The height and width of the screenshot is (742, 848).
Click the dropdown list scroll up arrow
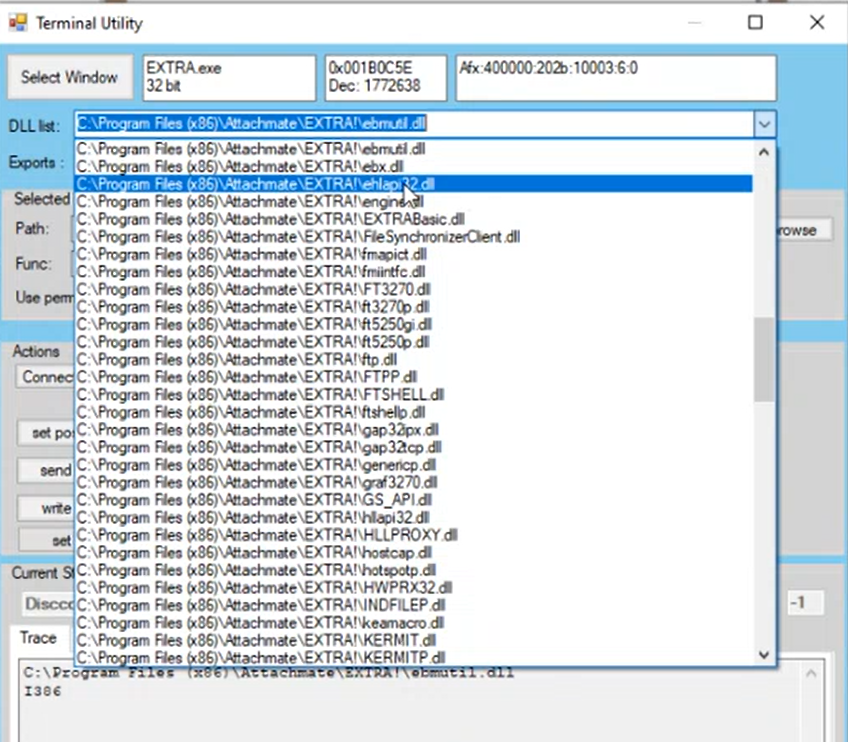[x=764, y=152]
